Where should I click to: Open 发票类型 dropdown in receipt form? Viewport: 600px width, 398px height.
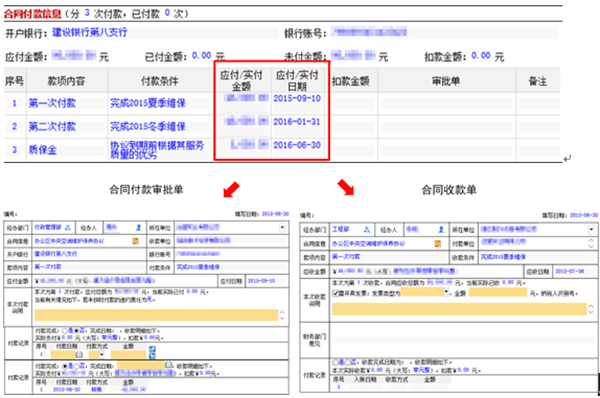point(446,292)
